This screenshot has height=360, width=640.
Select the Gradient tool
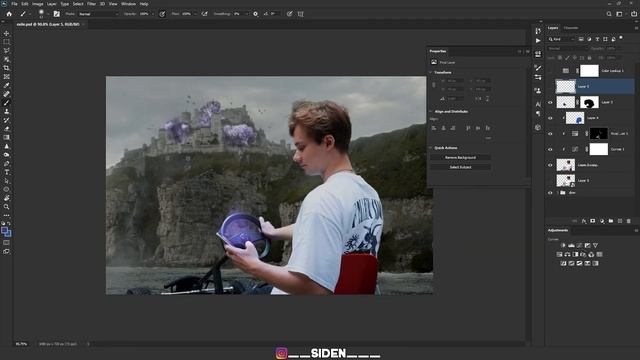tap(7, 138)
